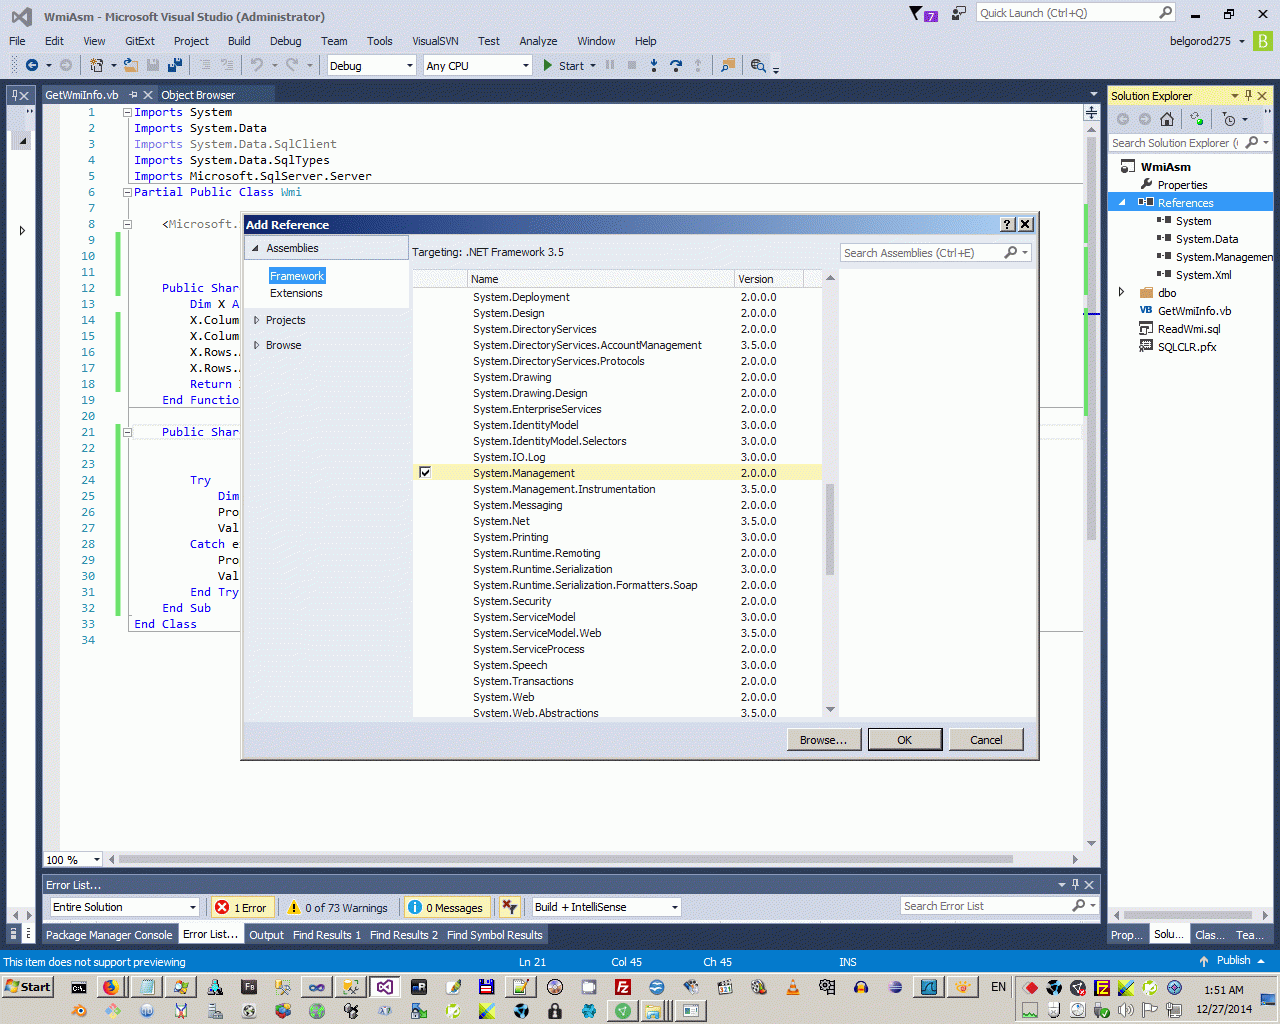This screenshot has height=1024, width=1280.
Task: Switch to the Package Manager Console tab
Action: pos(109,935)
